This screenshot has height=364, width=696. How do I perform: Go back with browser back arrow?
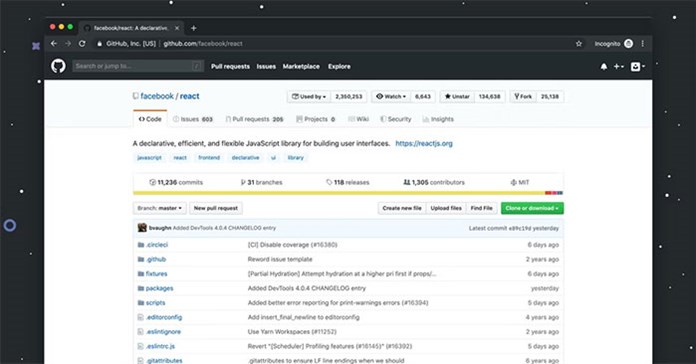[54, 44]
